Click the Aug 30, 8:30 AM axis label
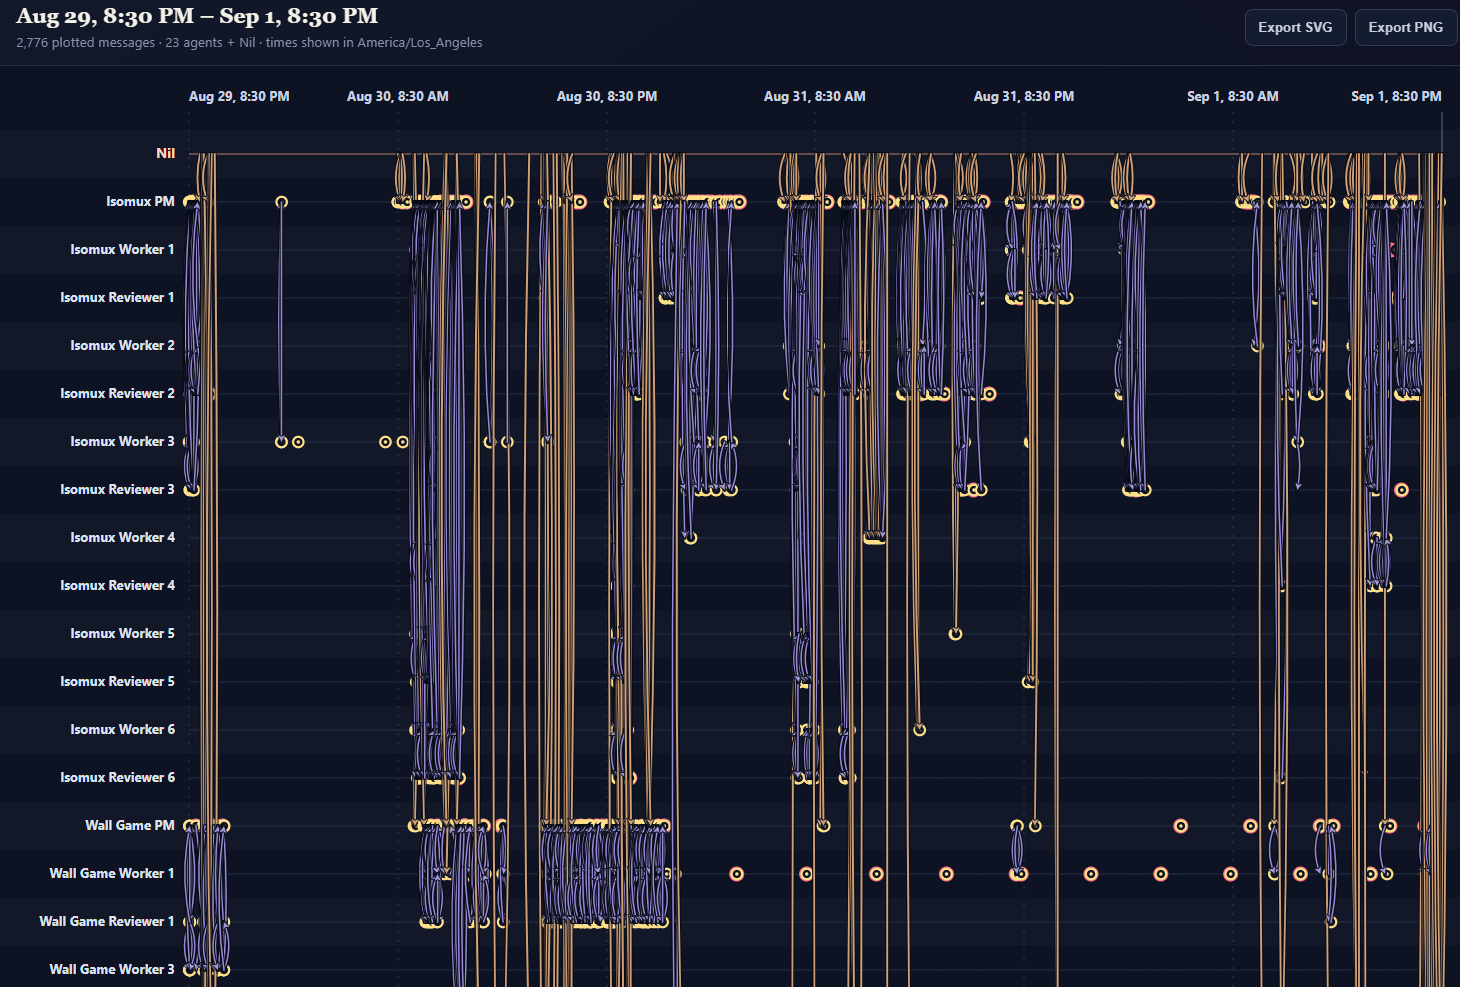 pos(398,96)
